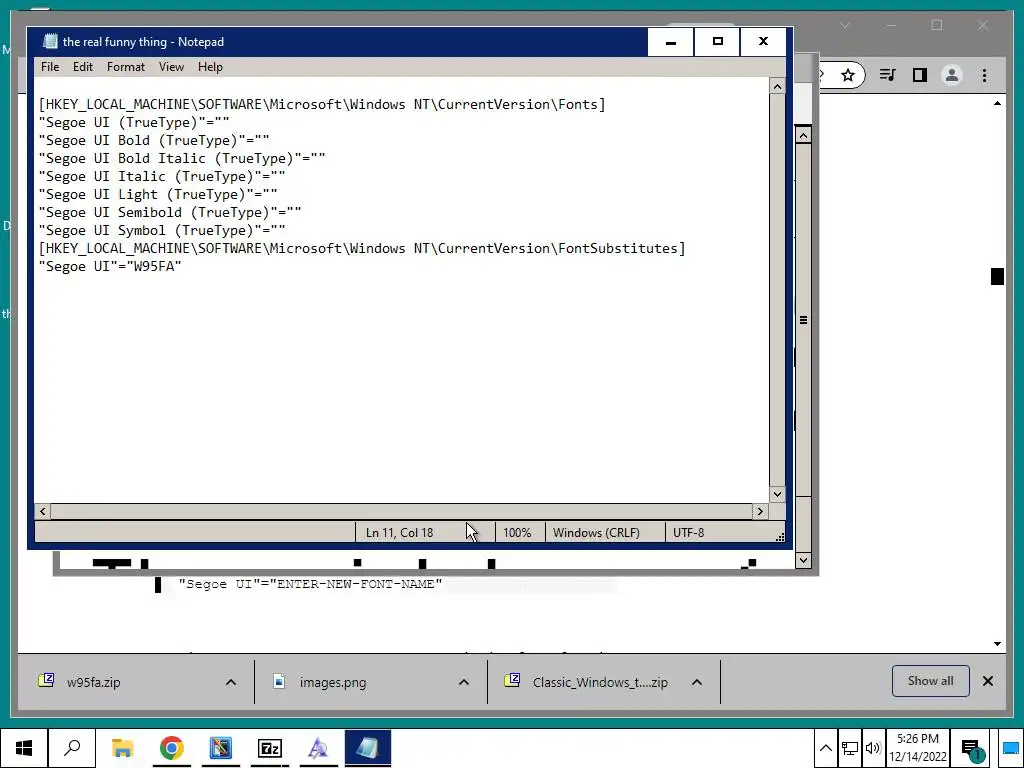The height and width of the screenshot is (768, 1024).
Task: Minimize the Notepad window
Action: pos(671,42)
